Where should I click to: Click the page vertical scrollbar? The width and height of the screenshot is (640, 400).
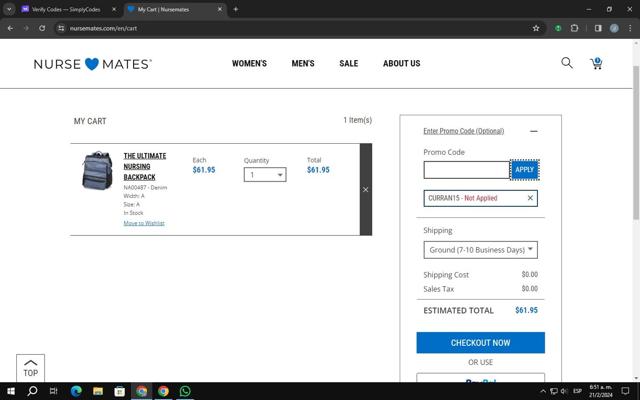pyautogui.click(x=636, y=143)
